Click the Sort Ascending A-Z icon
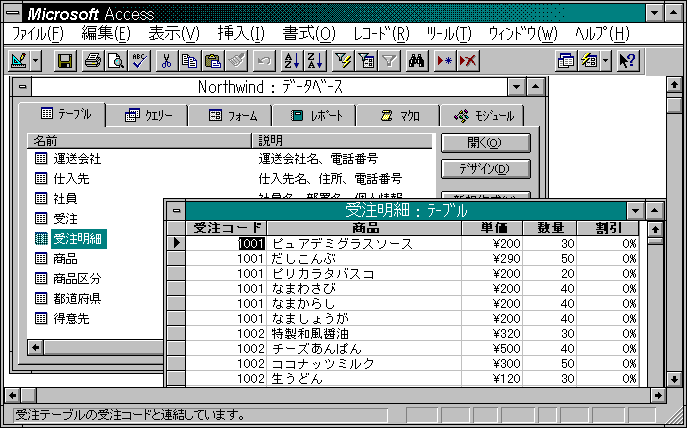 pyautogui.click(x=291, y=61)
